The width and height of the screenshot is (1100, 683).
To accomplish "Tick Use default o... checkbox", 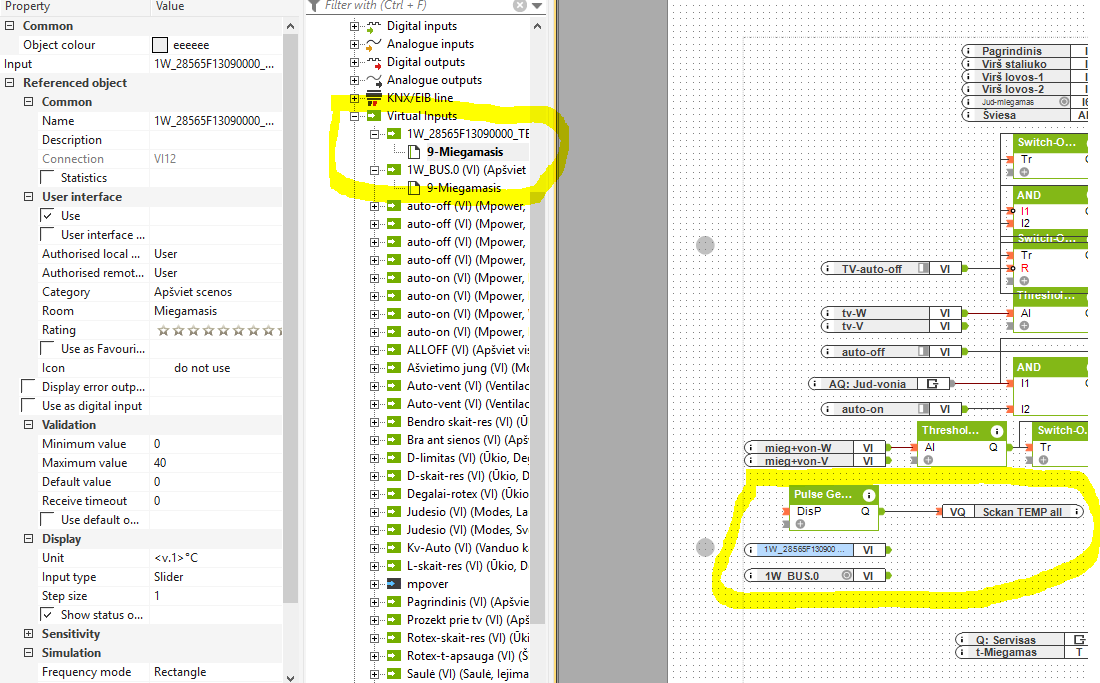I will (48, 520).
